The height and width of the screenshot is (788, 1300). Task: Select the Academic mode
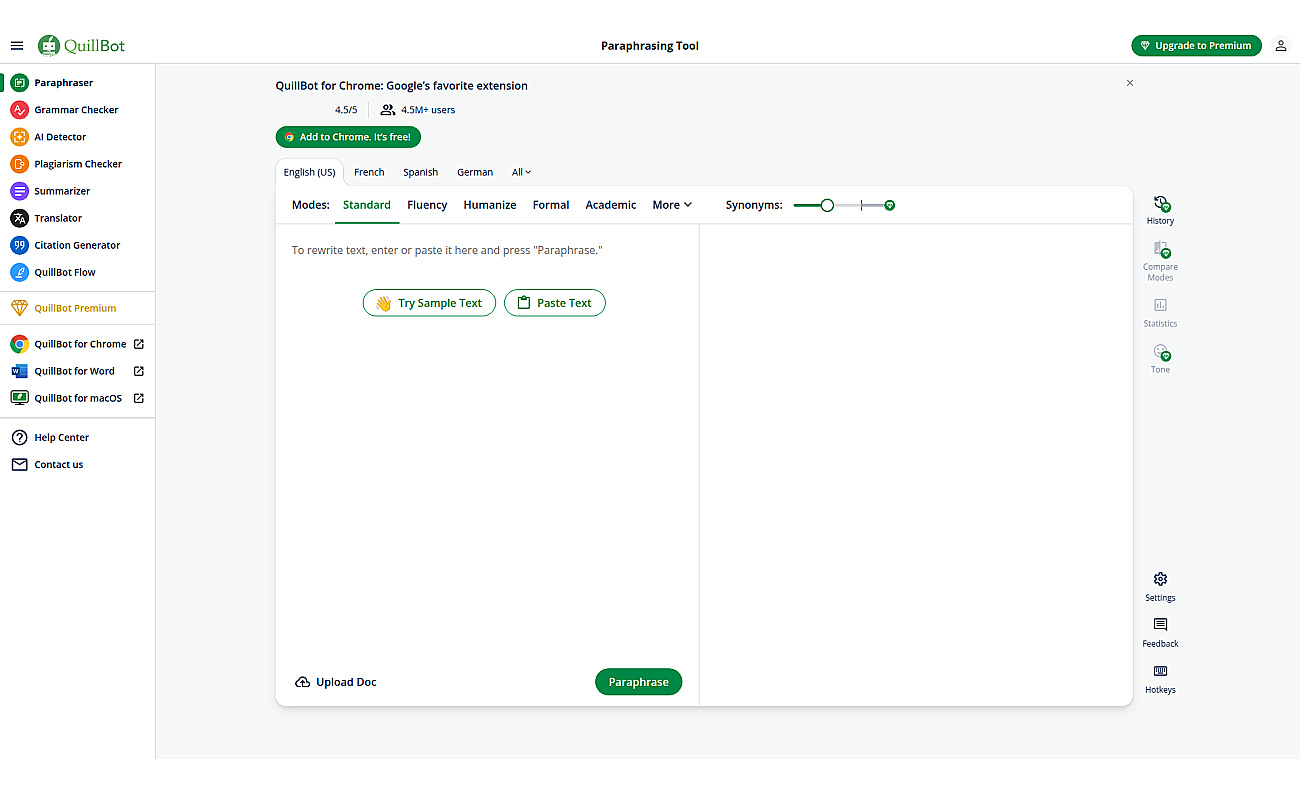pos(611,205)
